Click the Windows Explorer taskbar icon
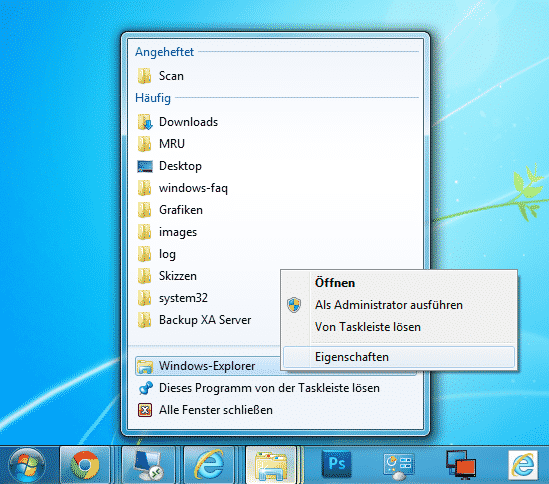 click(x=271, y=465)
